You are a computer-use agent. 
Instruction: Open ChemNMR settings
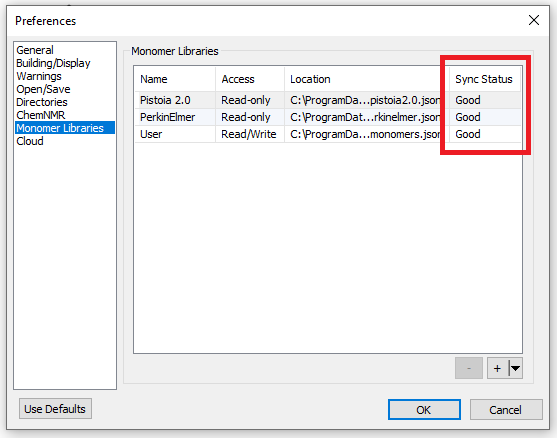[x=41, y=115]
